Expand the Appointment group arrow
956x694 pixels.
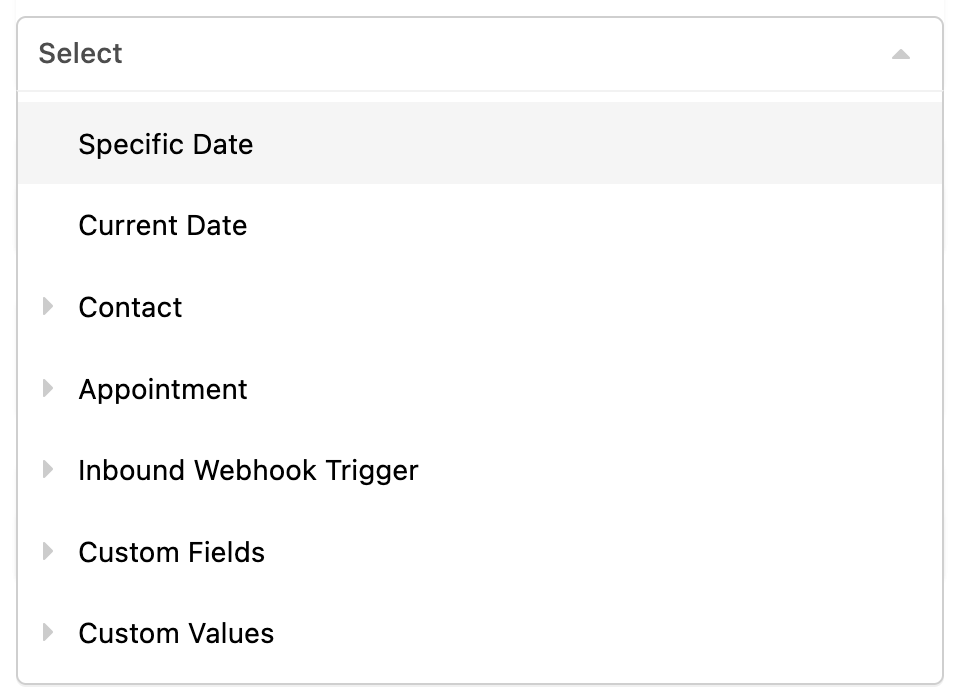click(48, 388)
